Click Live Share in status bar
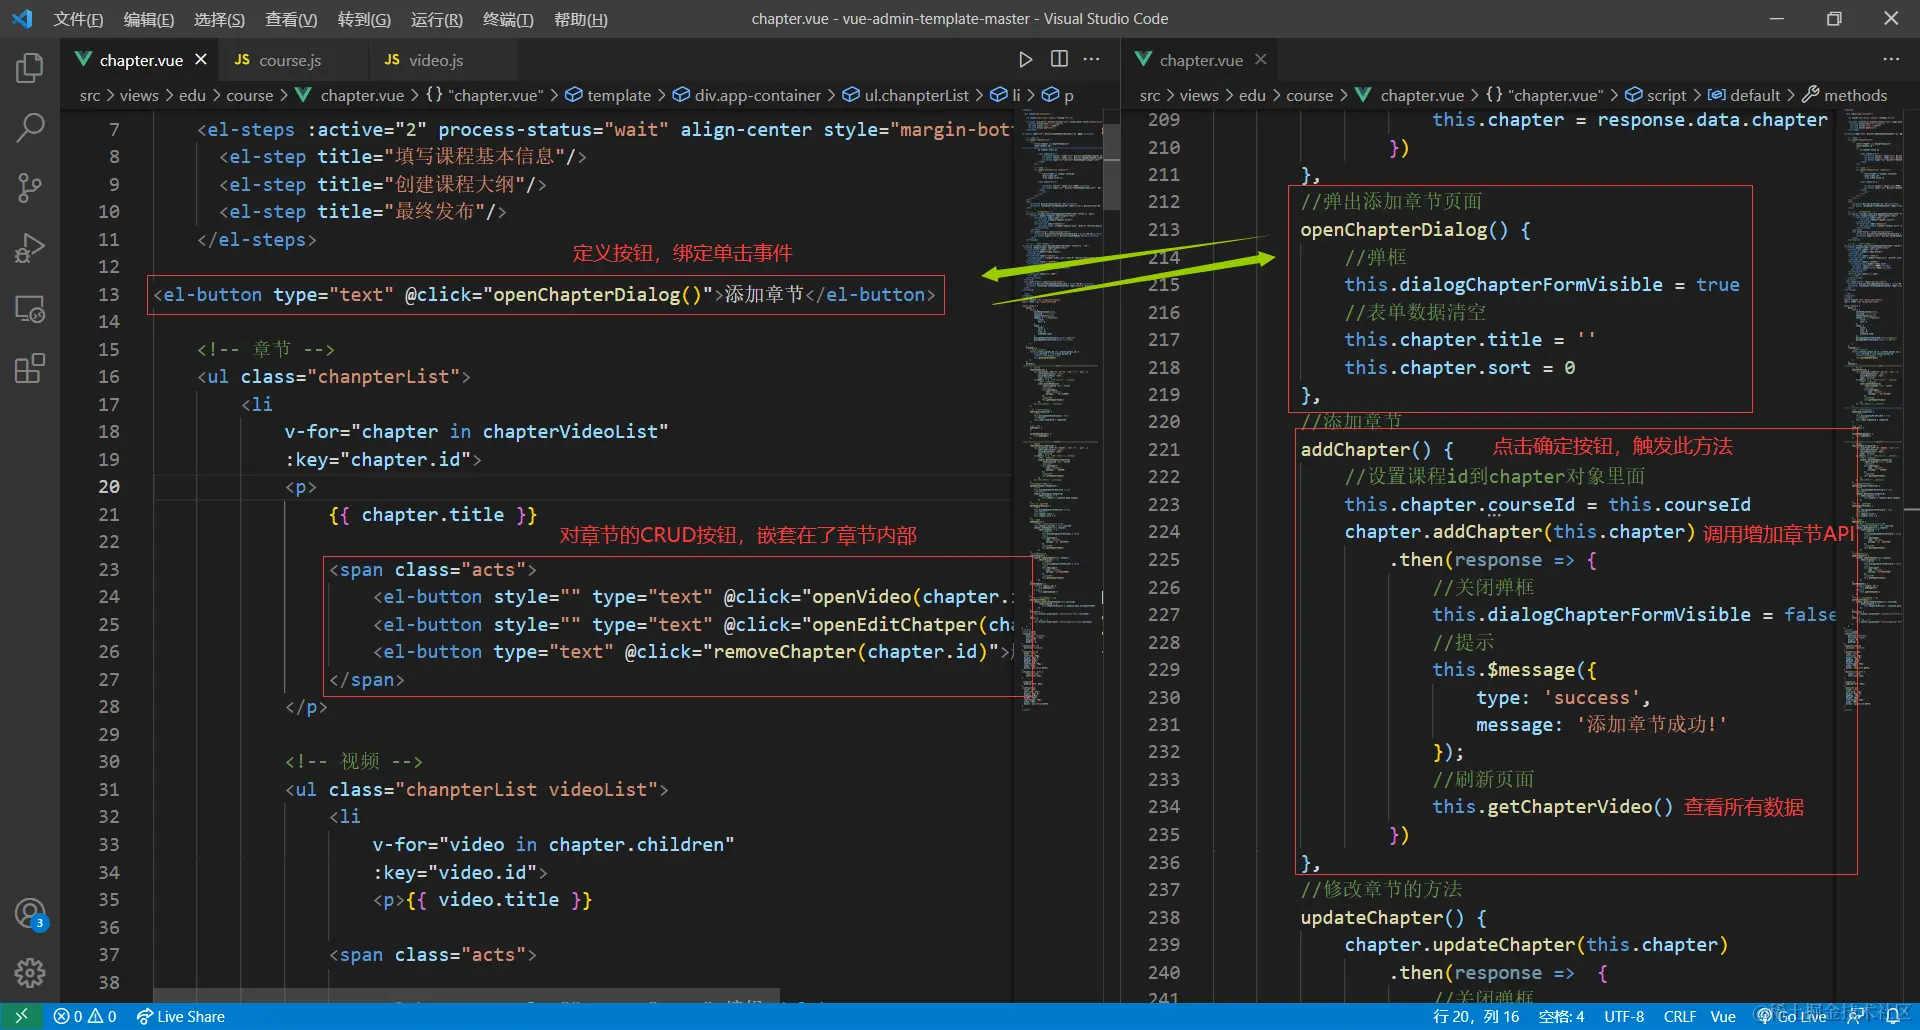Viewport: 1920px width, 1030px height. (x=181, y=1016)
